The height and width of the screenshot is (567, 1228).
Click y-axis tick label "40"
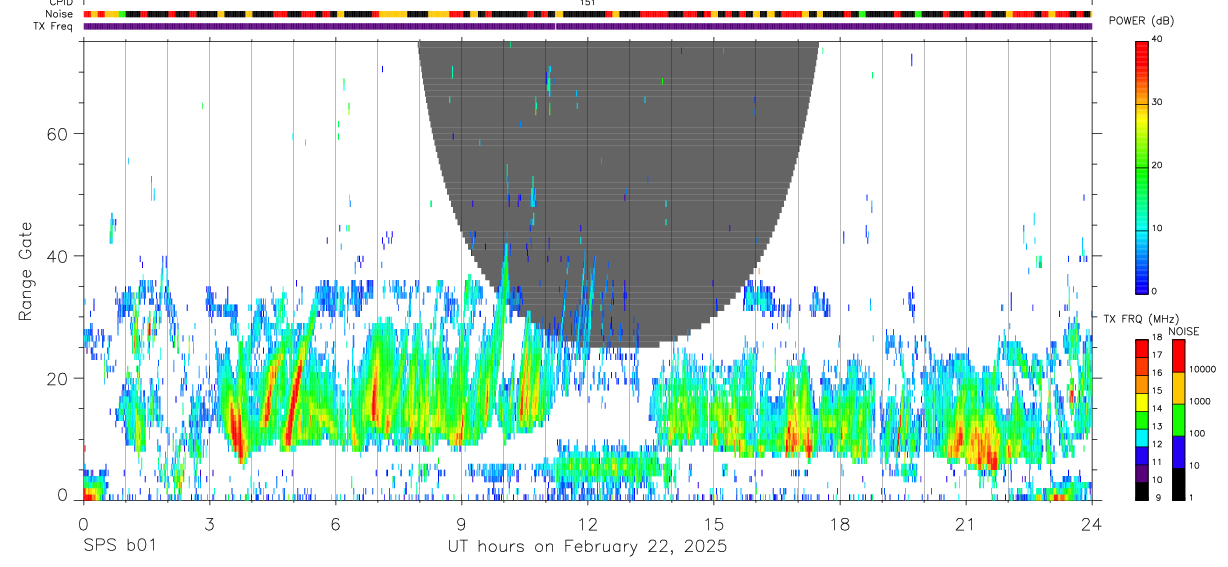(x=58, y=256)
